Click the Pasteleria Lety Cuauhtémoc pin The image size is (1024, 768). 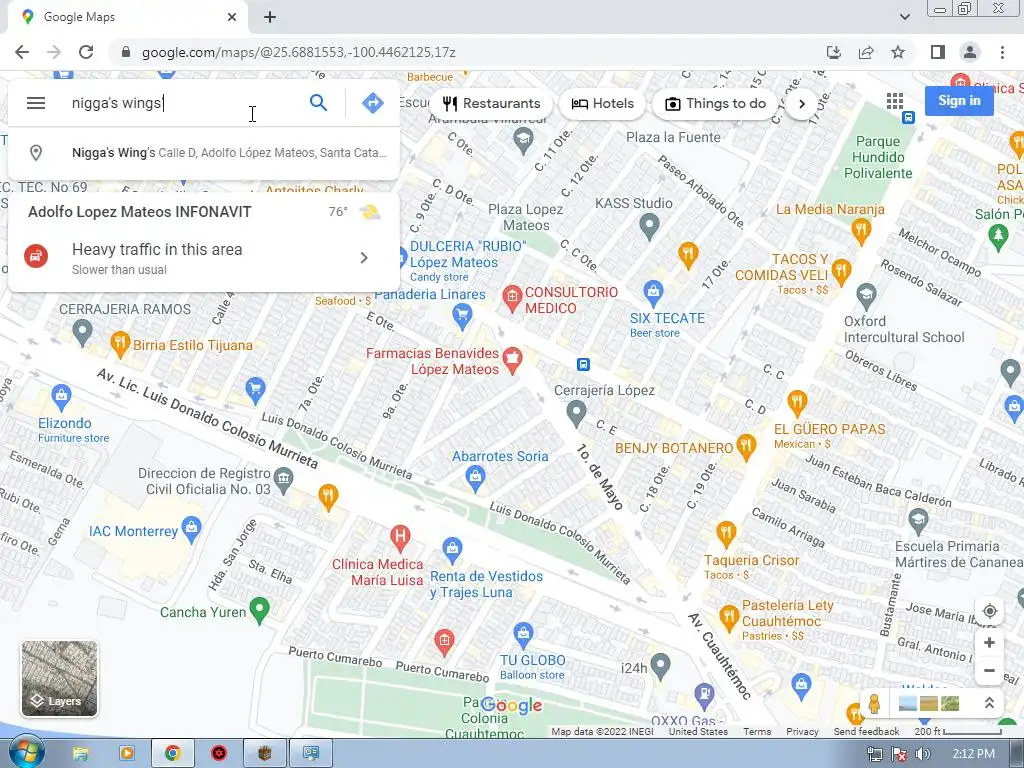728,617
